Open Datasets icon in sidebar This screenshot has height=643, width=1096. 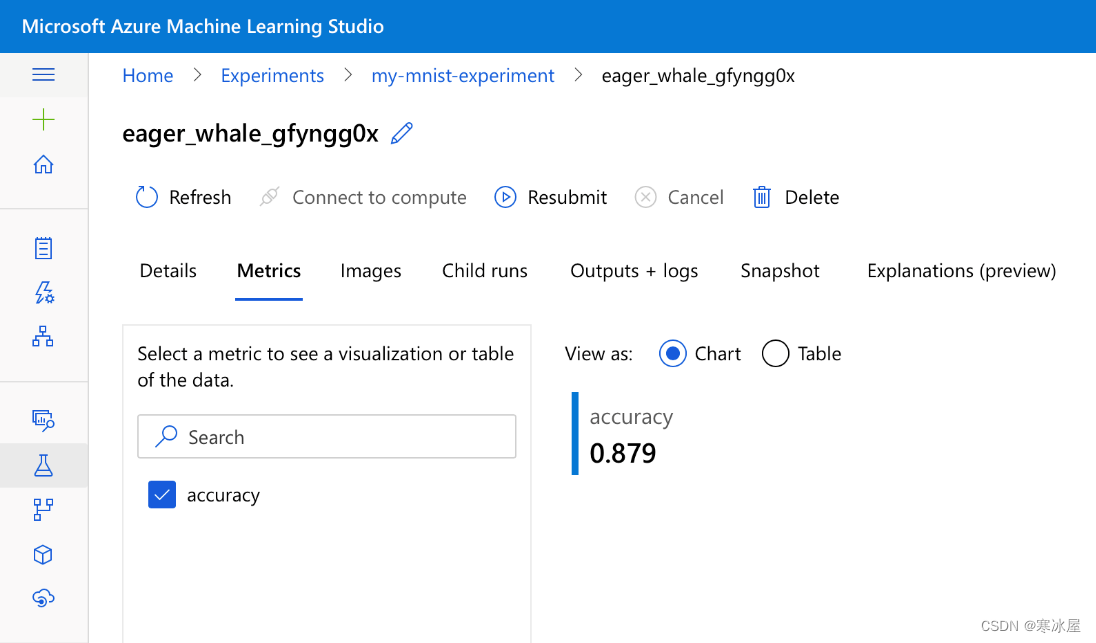(43, 419)
